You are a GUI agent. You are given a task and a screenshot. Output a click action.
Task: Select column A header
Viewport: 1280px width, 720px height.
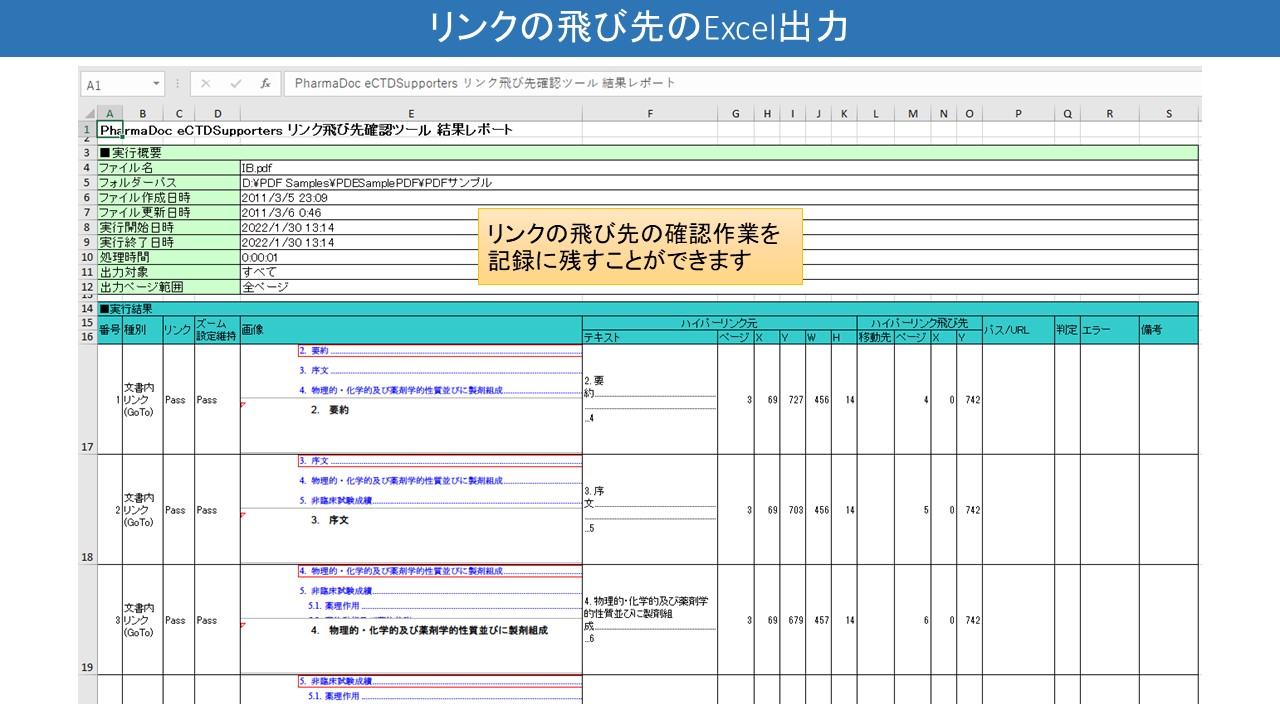click(109, 114)
